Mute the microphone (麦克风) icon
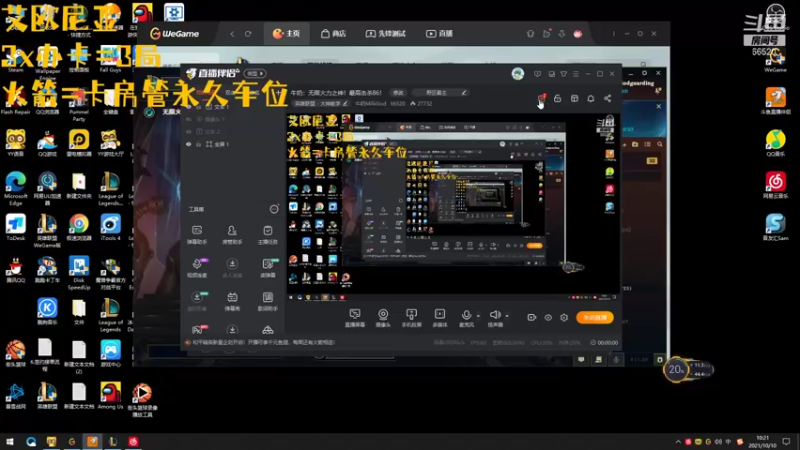The width and height of the screenshot is (800, 450). [466, 315]
